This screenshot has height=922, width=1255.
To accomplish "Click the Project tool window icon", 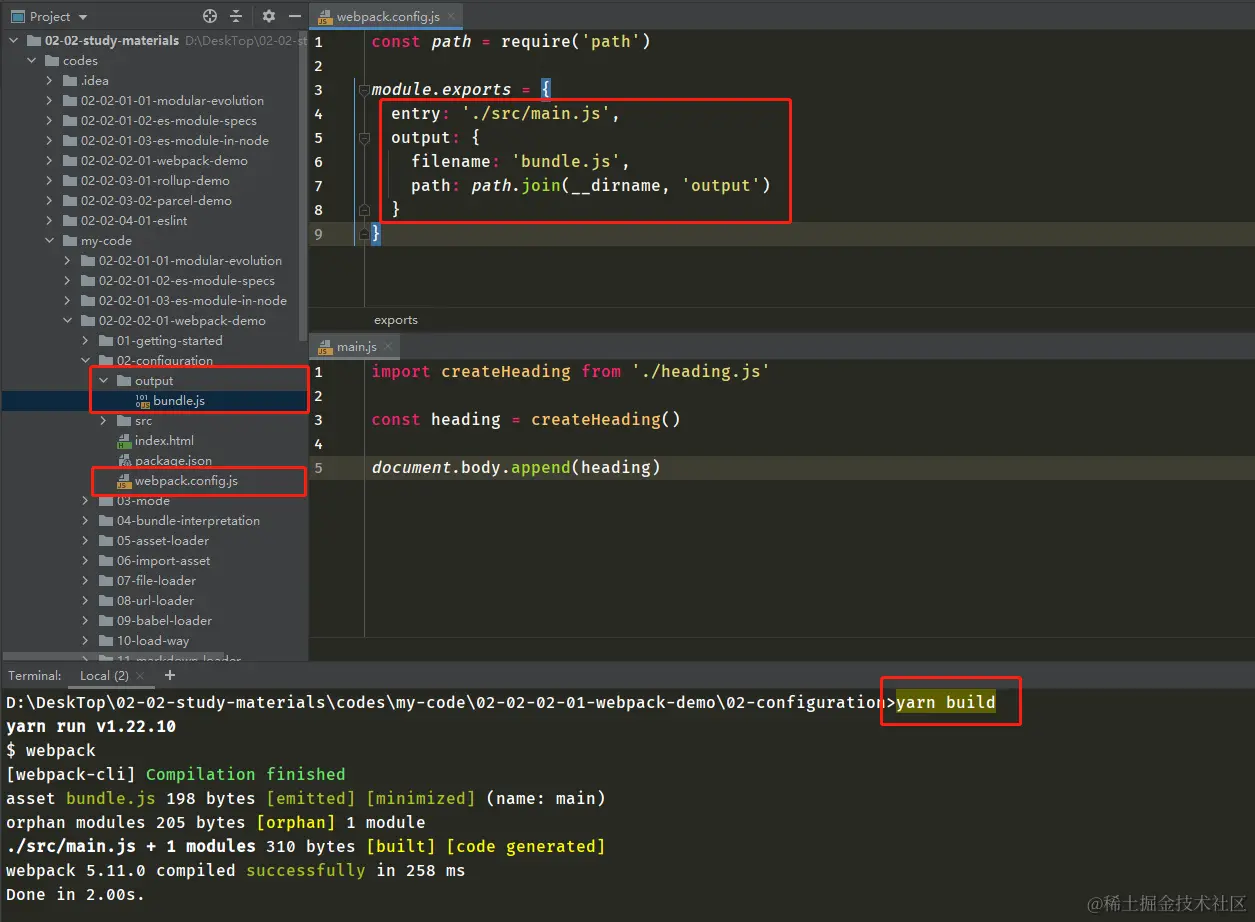I will [x=17, y=16].
